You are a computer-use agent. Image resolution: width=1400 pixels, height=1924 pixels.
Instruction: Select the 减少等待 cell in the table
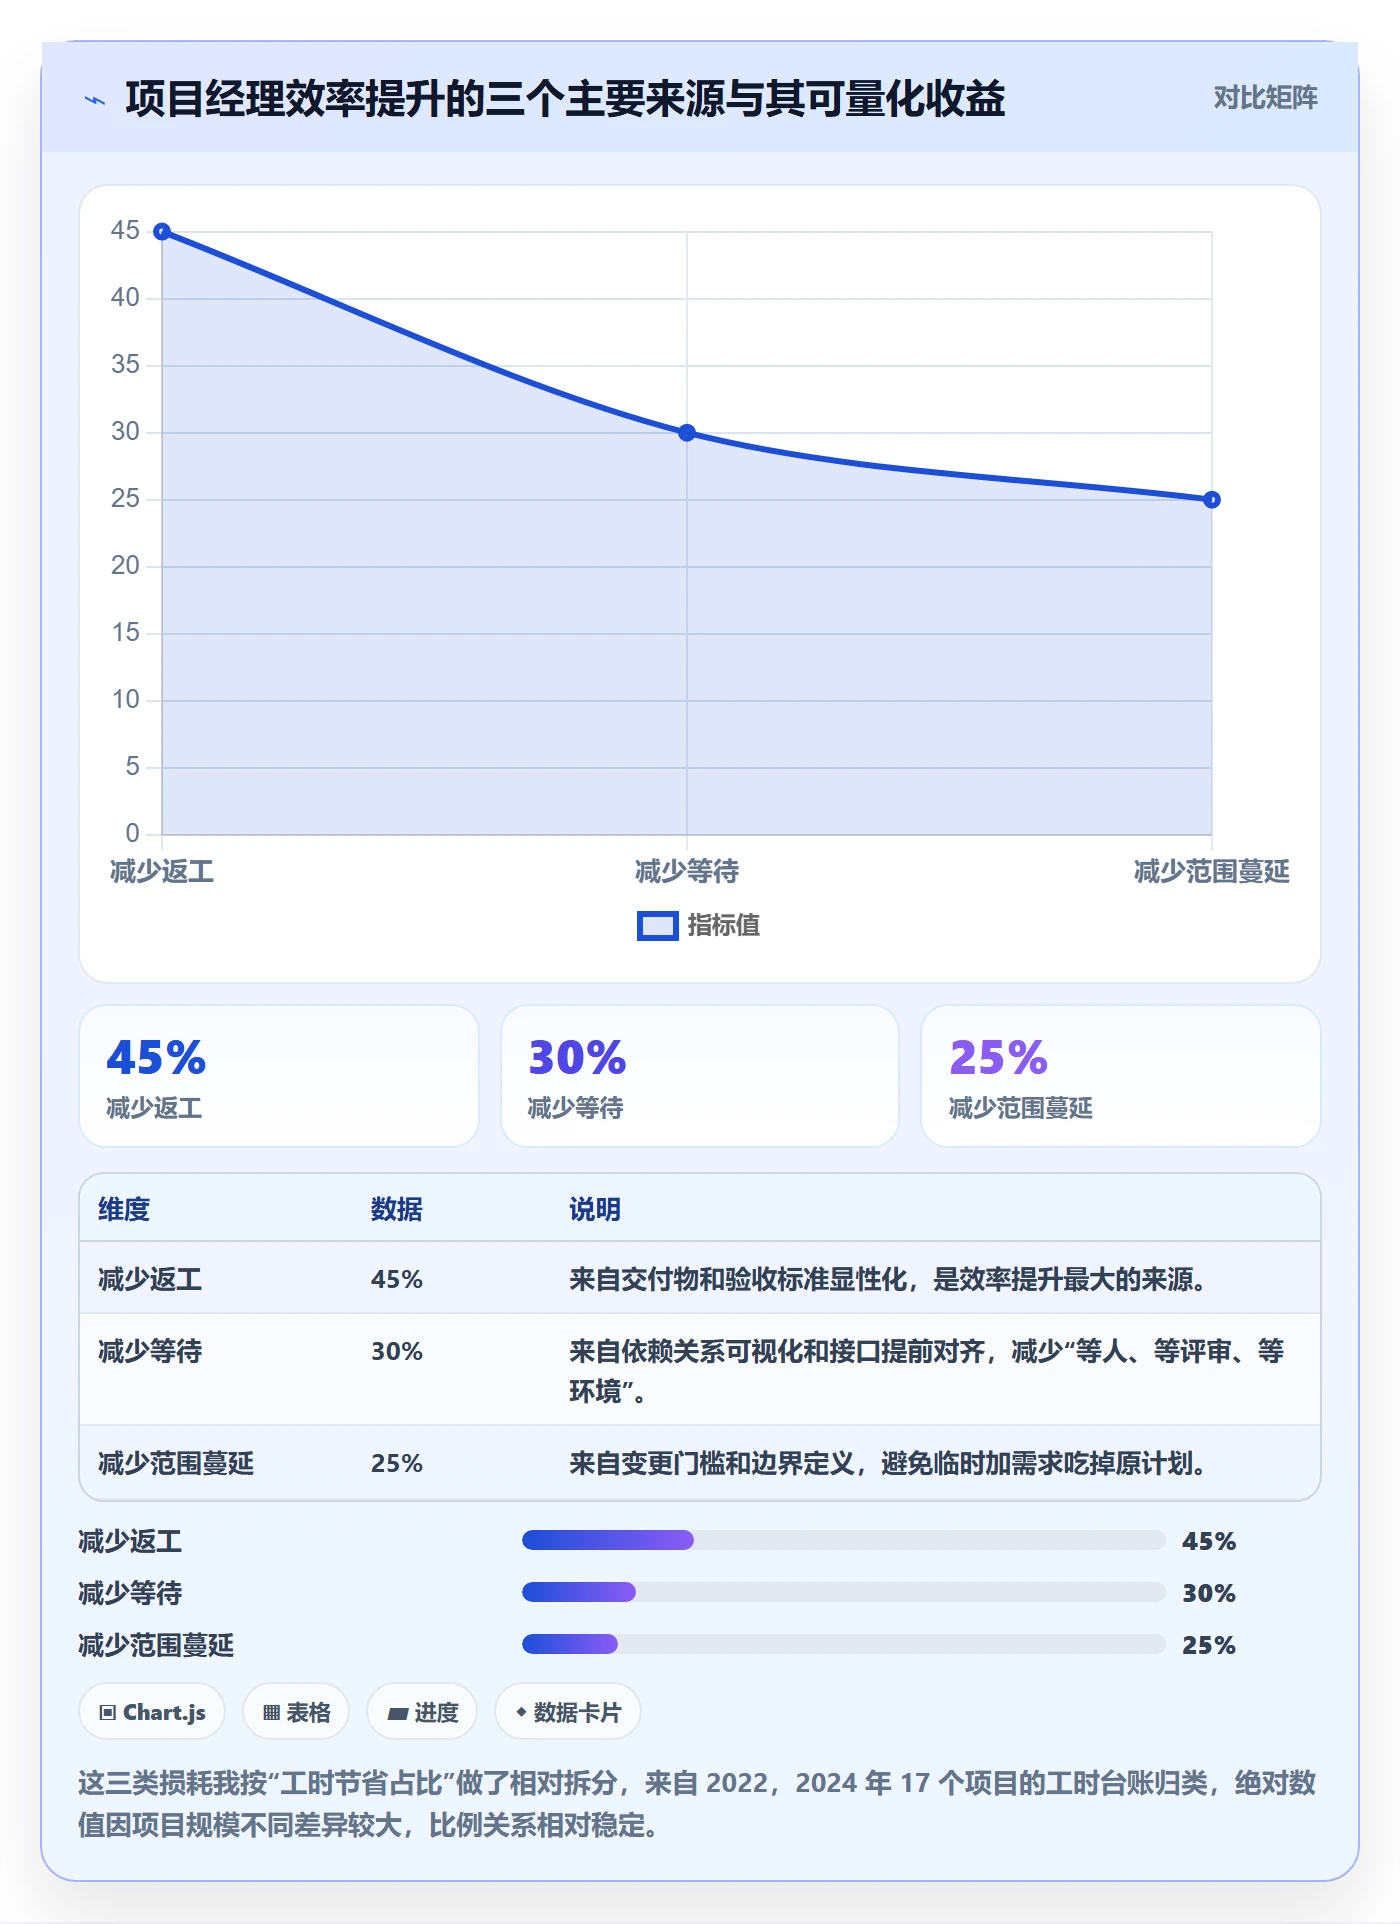pyautogui.click(x=150, y=1351)
